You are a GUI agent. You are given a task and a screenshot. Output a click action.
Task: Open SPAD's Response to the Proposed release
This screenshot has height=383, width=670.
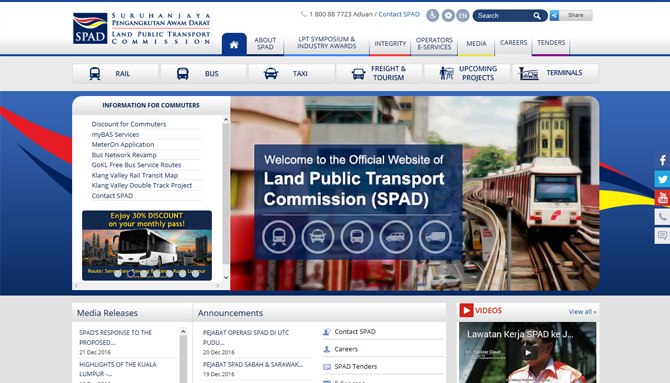tap(115, 337)
